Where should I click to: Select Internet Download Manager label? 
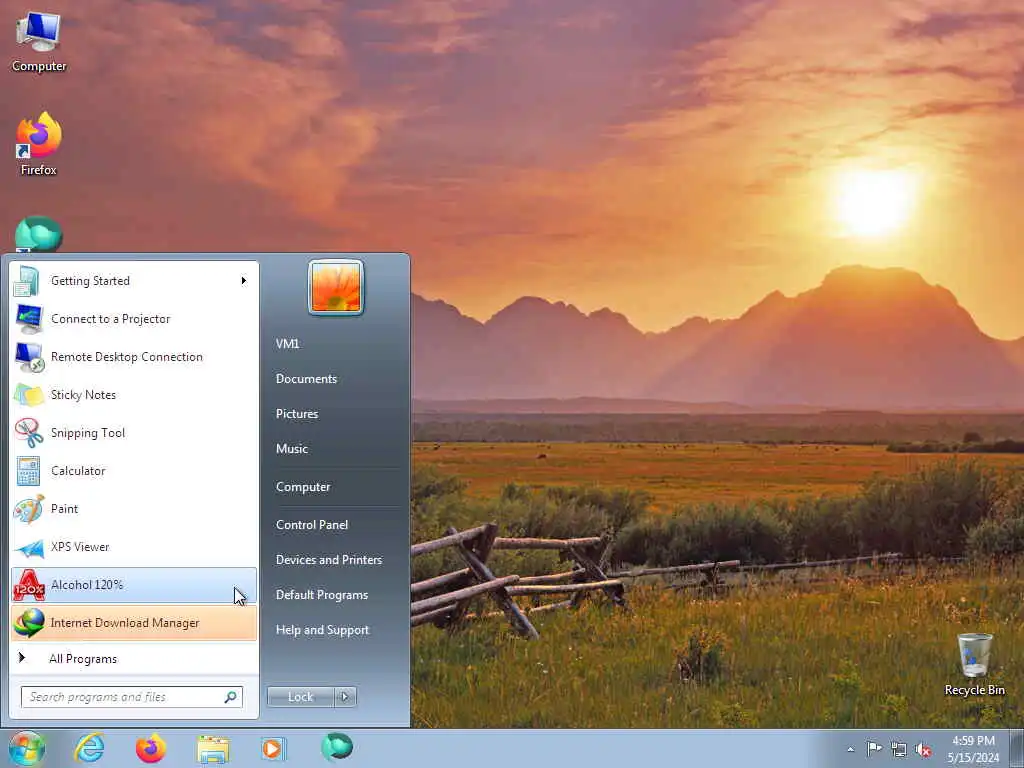pyautogui.click(x=125, y=623)
